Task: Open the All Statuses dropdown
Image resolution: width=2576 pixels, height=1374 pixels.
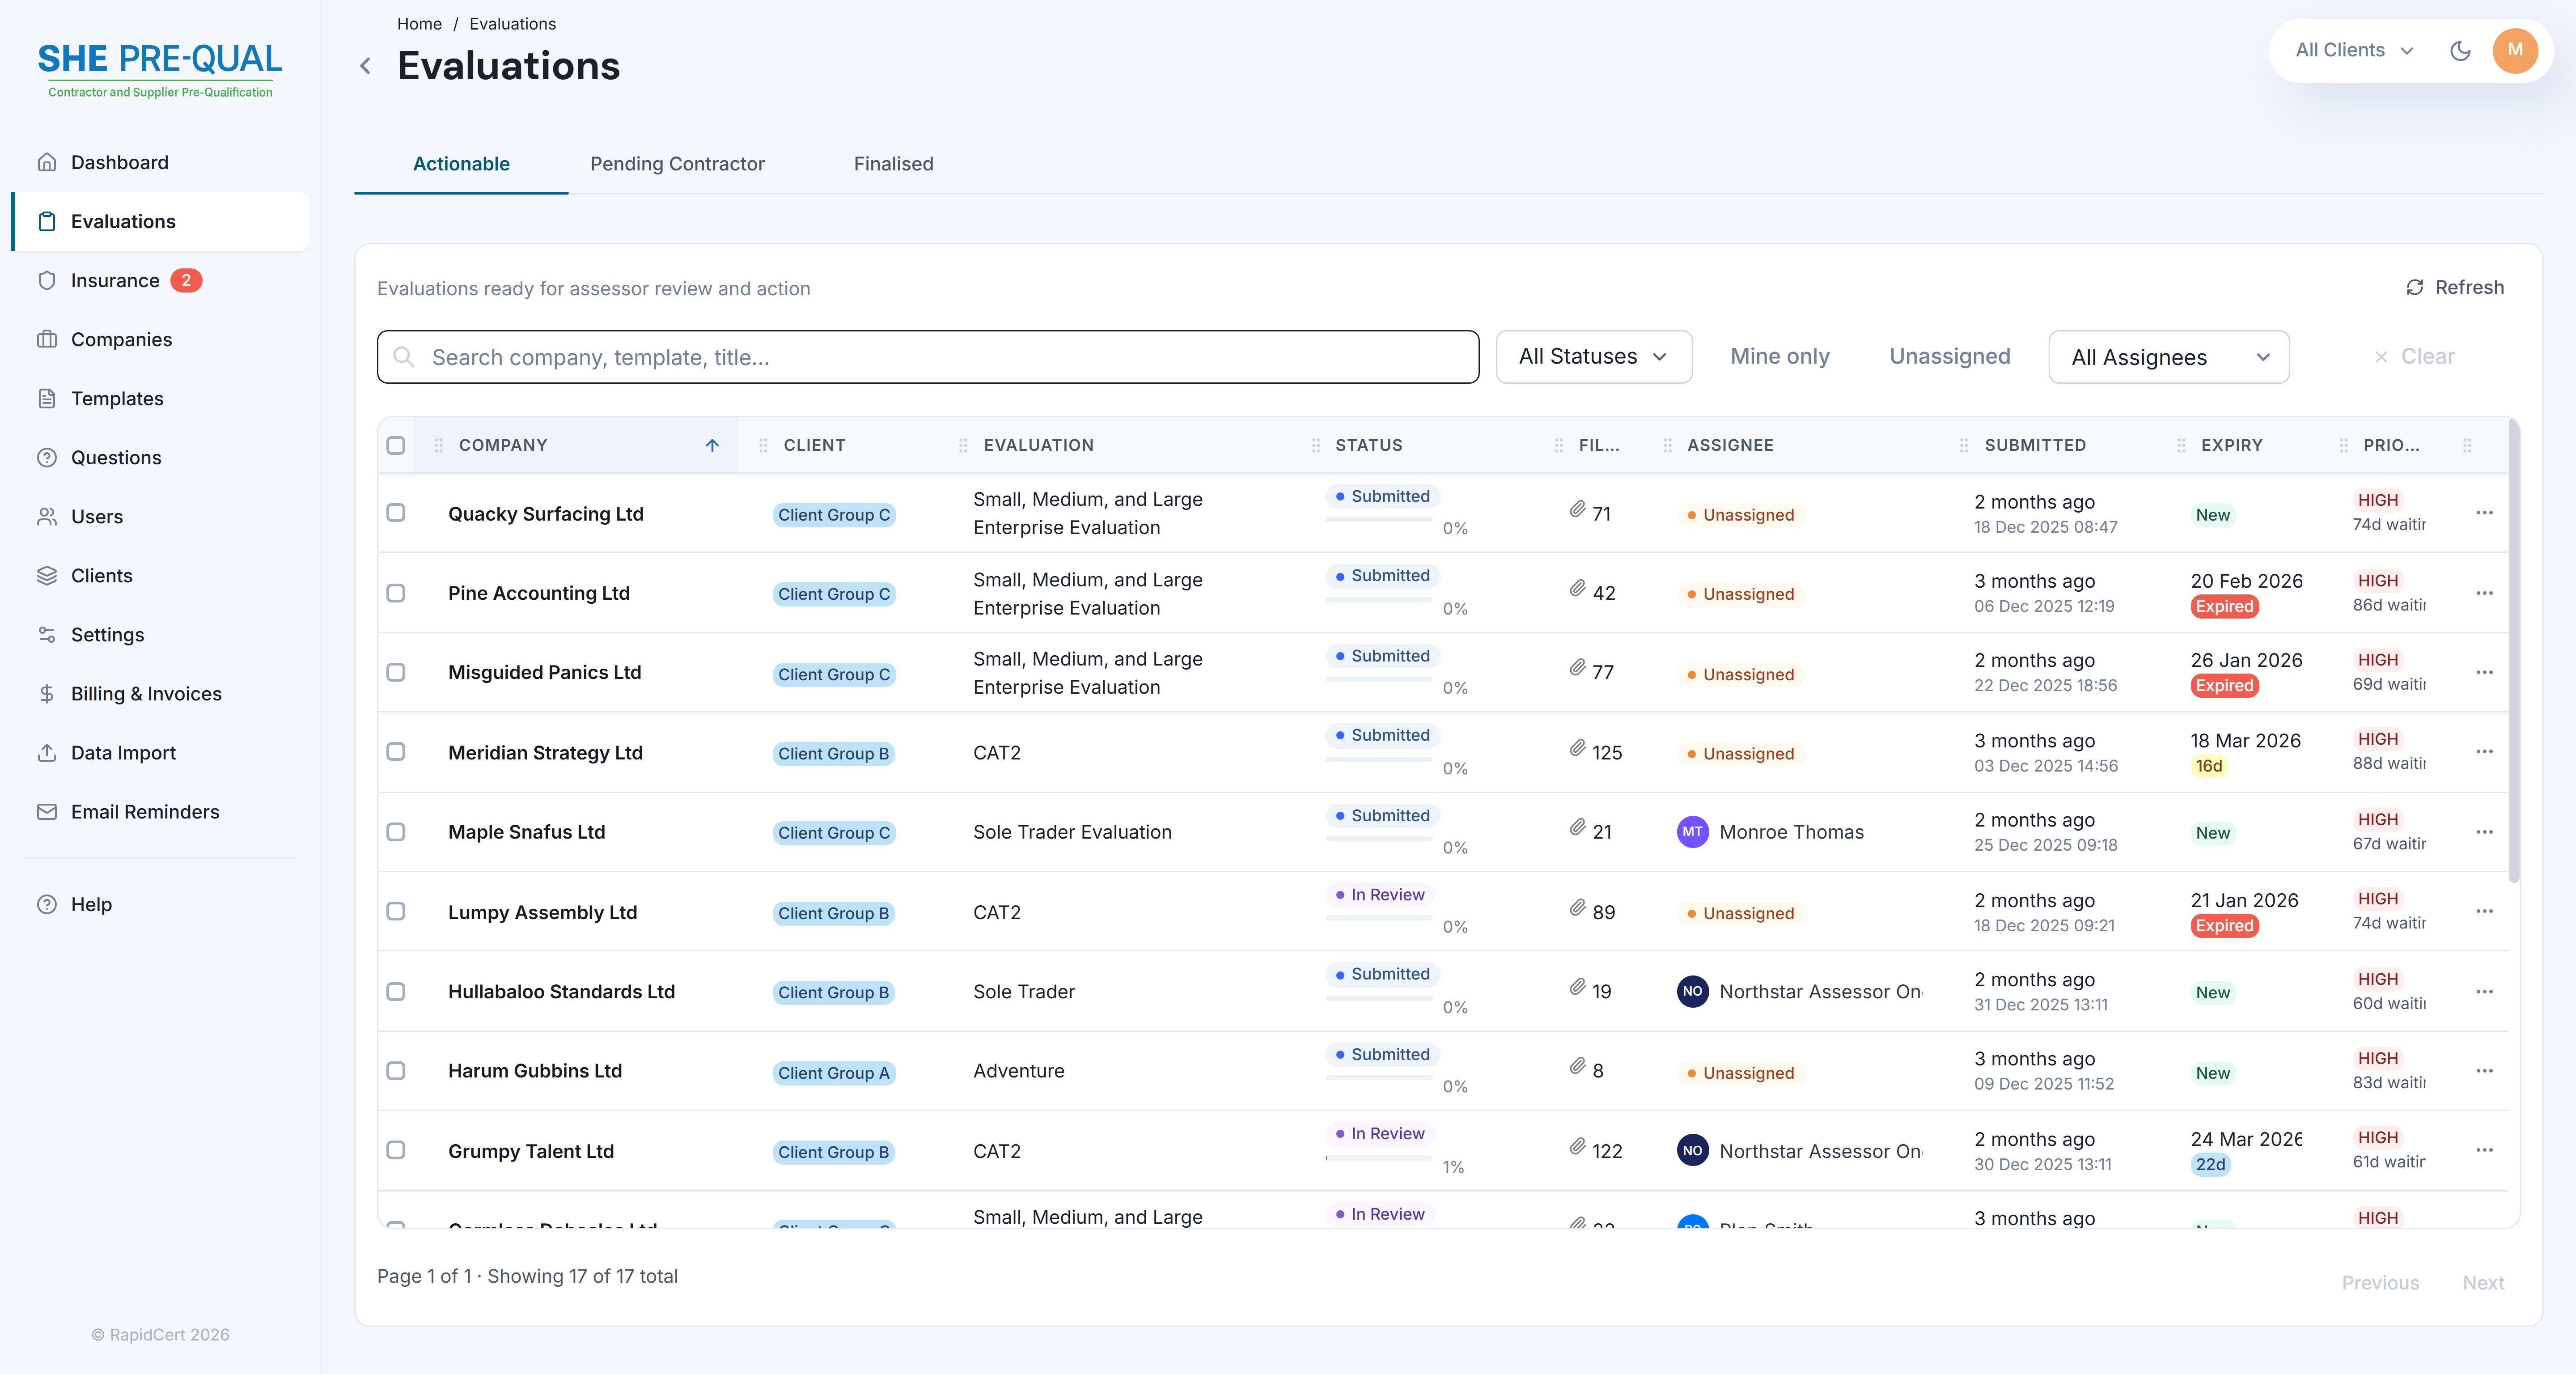Action: [x=1593, y=356]
